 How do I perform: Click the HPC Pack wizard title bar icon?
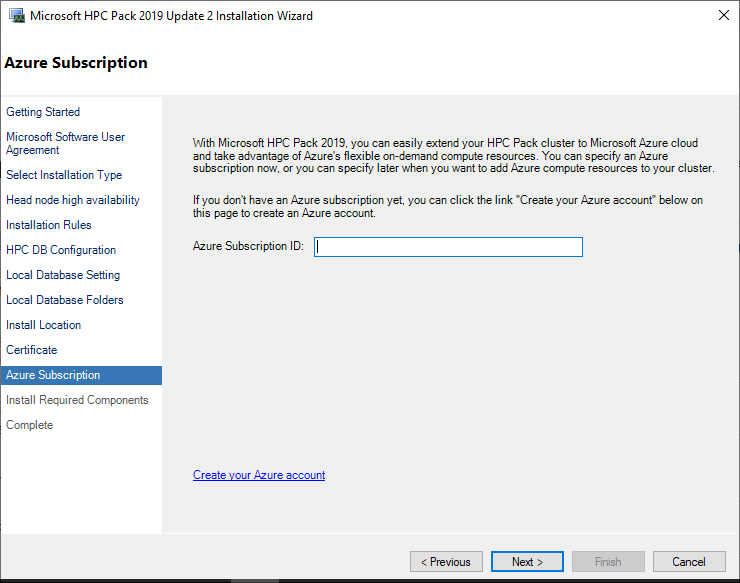(17, 16)
